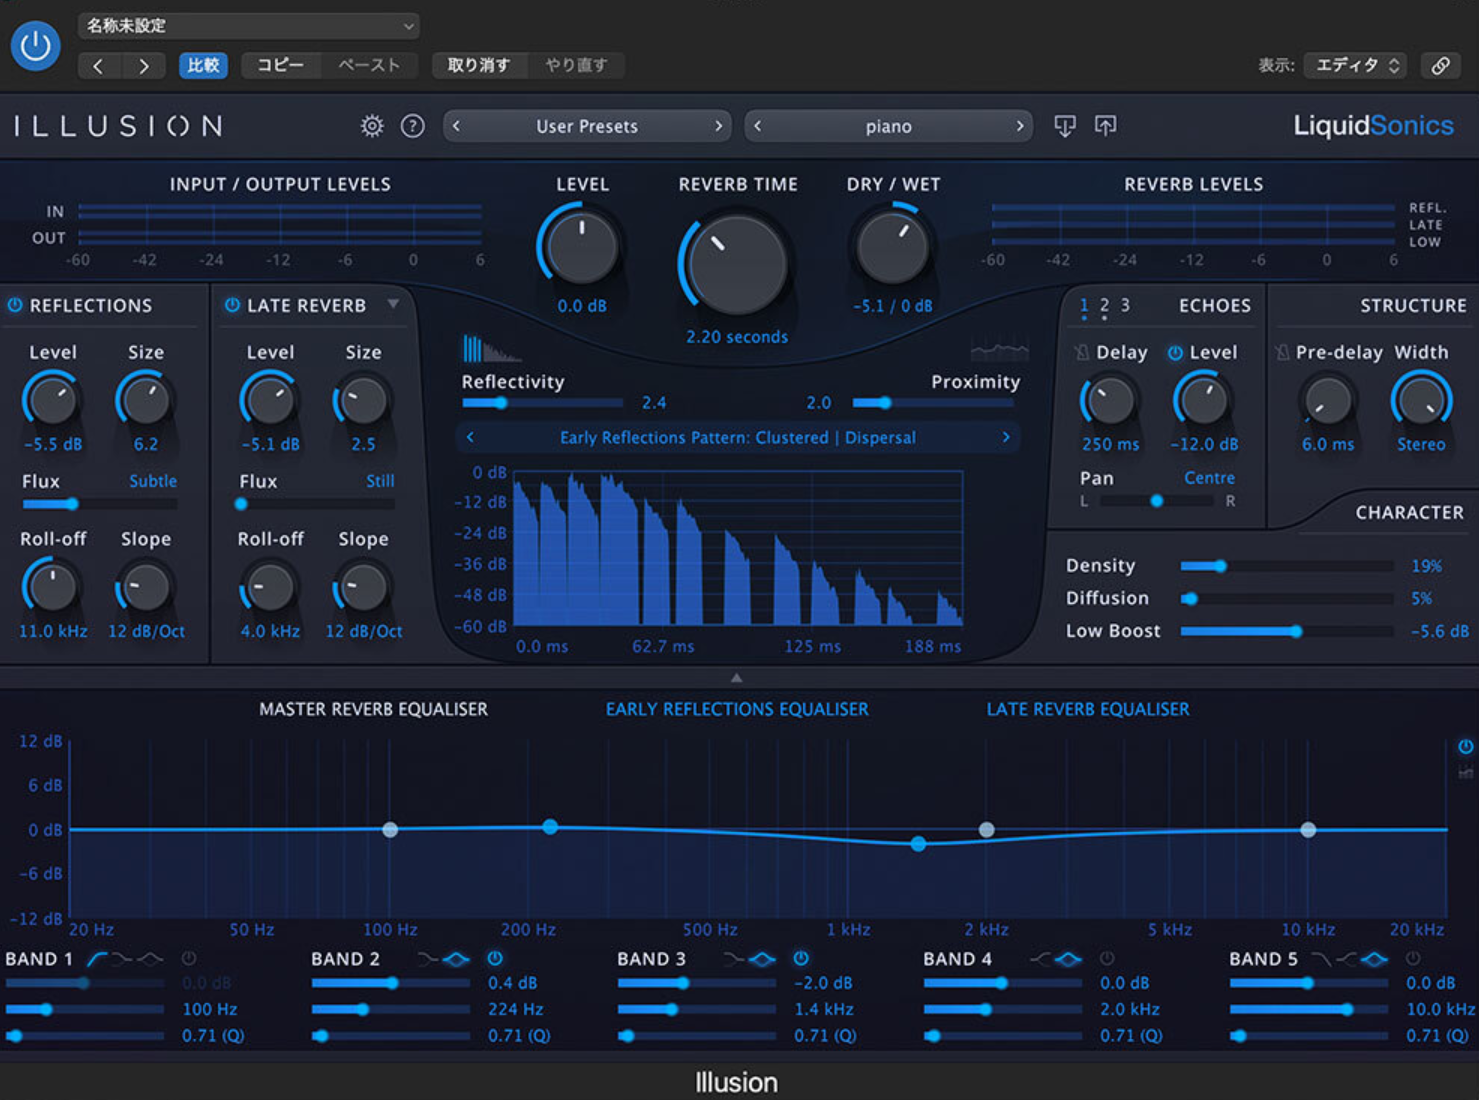Screen dimensions: 1479x1100
Task: Enable Band 5 power toggle
Action: pyautogui.click(x=1413, y=958)
